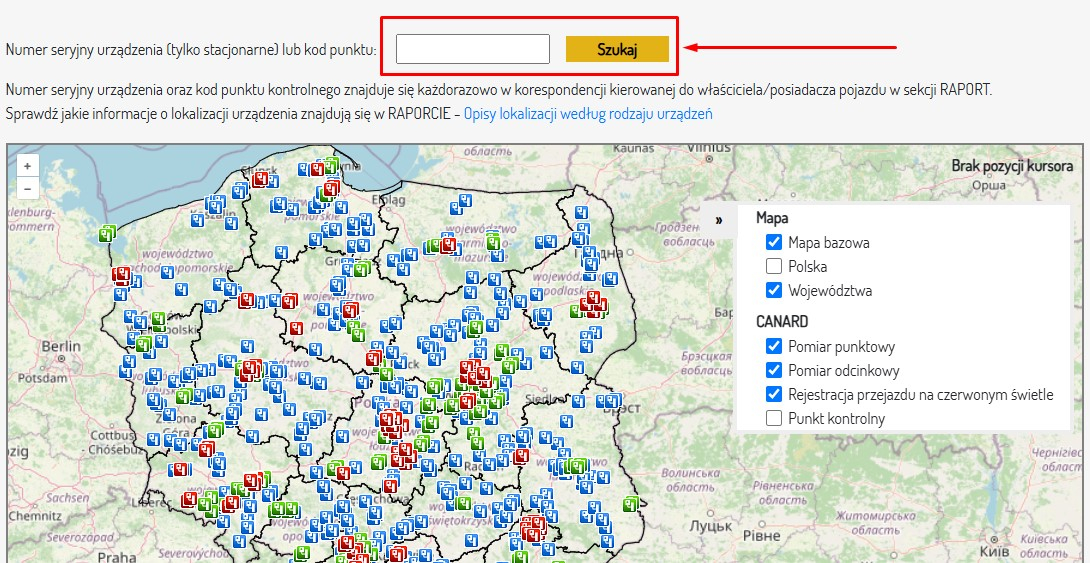The image size is (1090, 563).
Task: Toggle Rejestracja przejazdu na czerwonym świetle
Action: pos(774,394)
